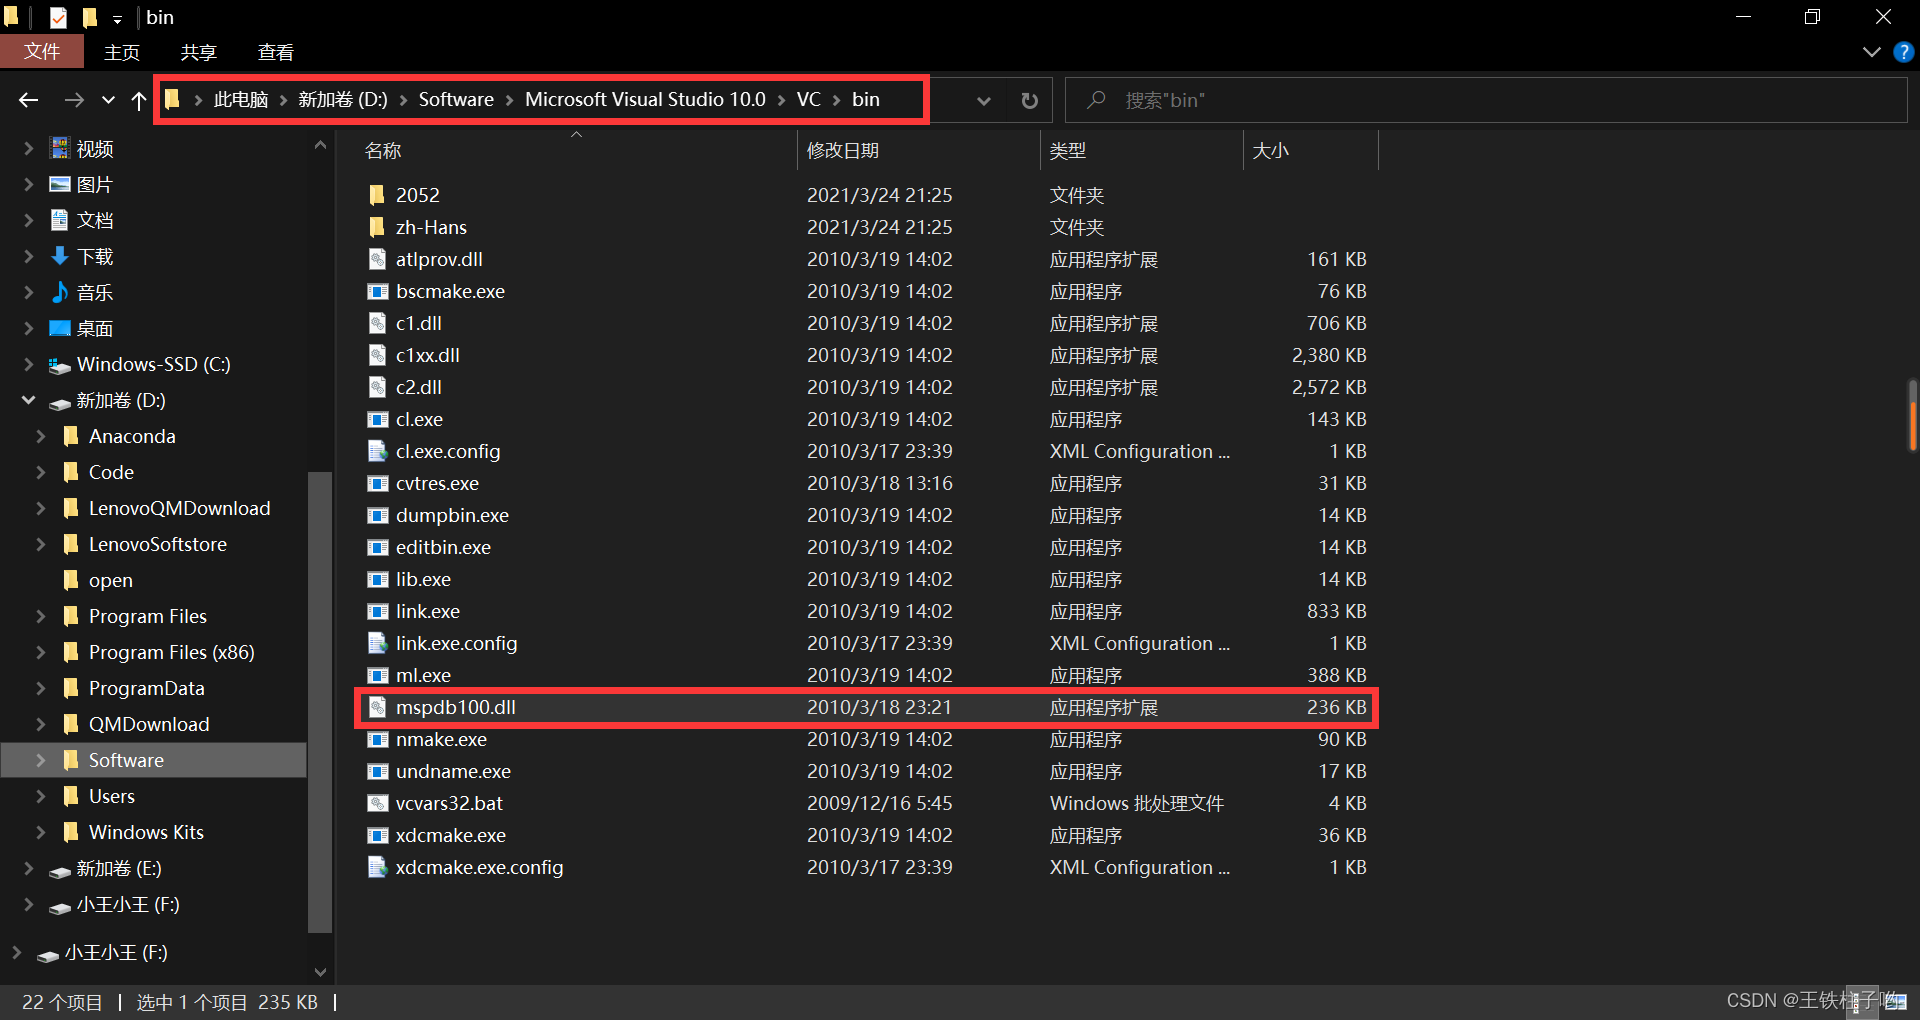This screenshot has width=1920, height=1020.
Task: Select the c1.dll file icon
Action: click(x=377, y=323)
